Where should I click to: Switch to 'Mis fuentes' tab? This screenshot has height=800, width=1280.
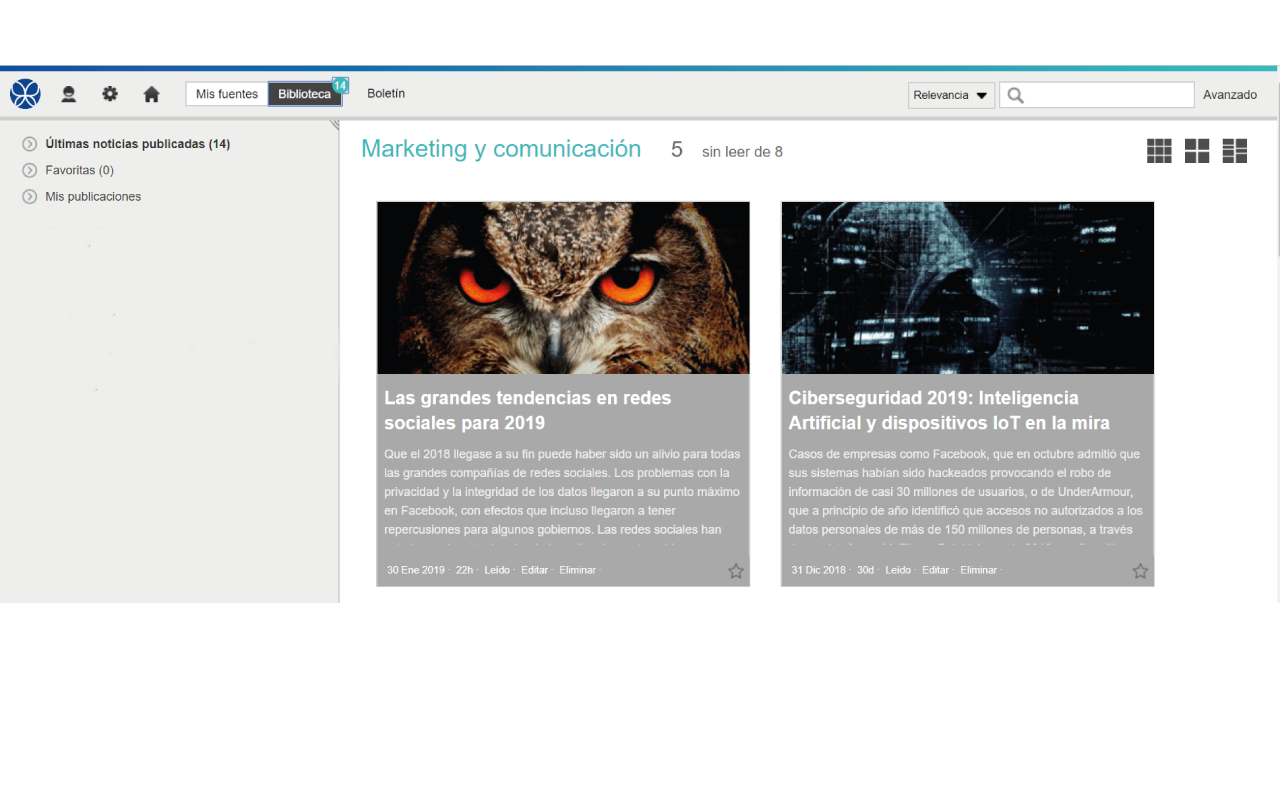coord(227,94)
